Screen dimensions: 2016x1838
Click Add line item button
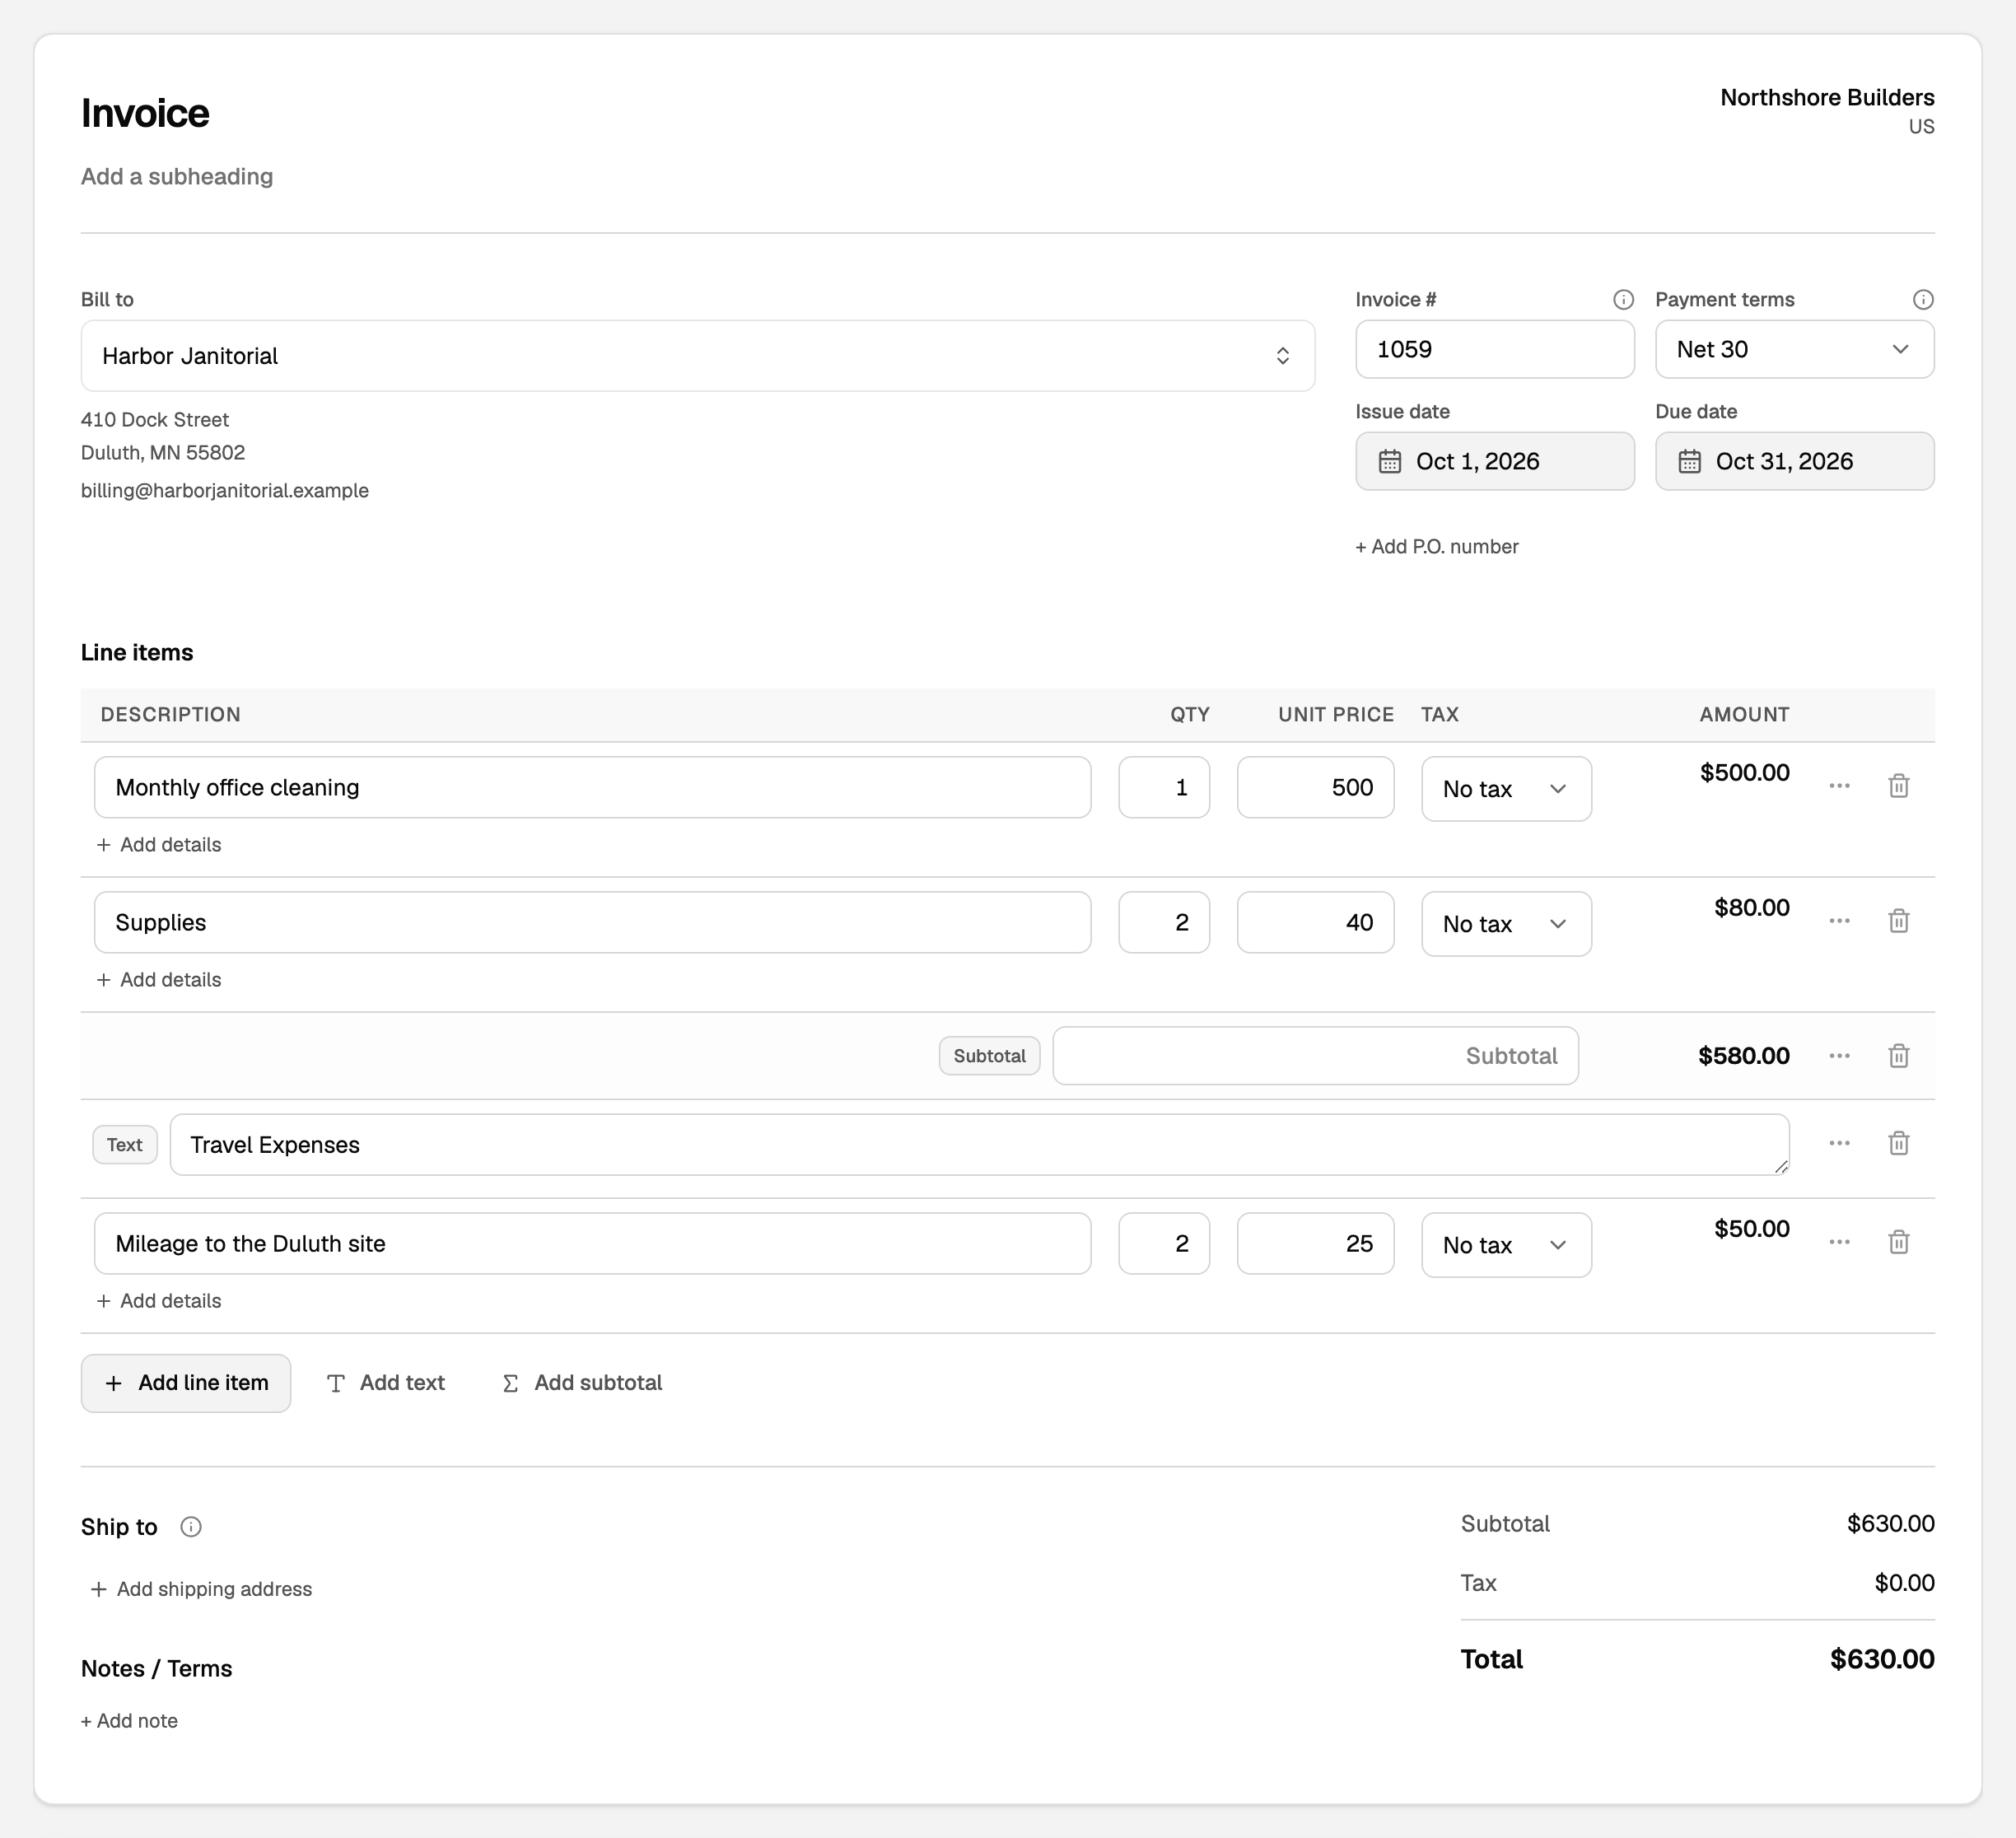186,1383
